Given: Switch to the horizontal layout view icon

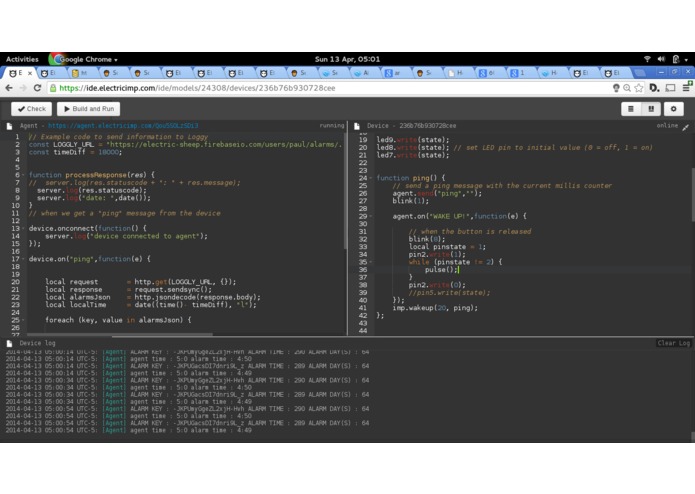Looking at the screenshot, I should tap(631, 109).
